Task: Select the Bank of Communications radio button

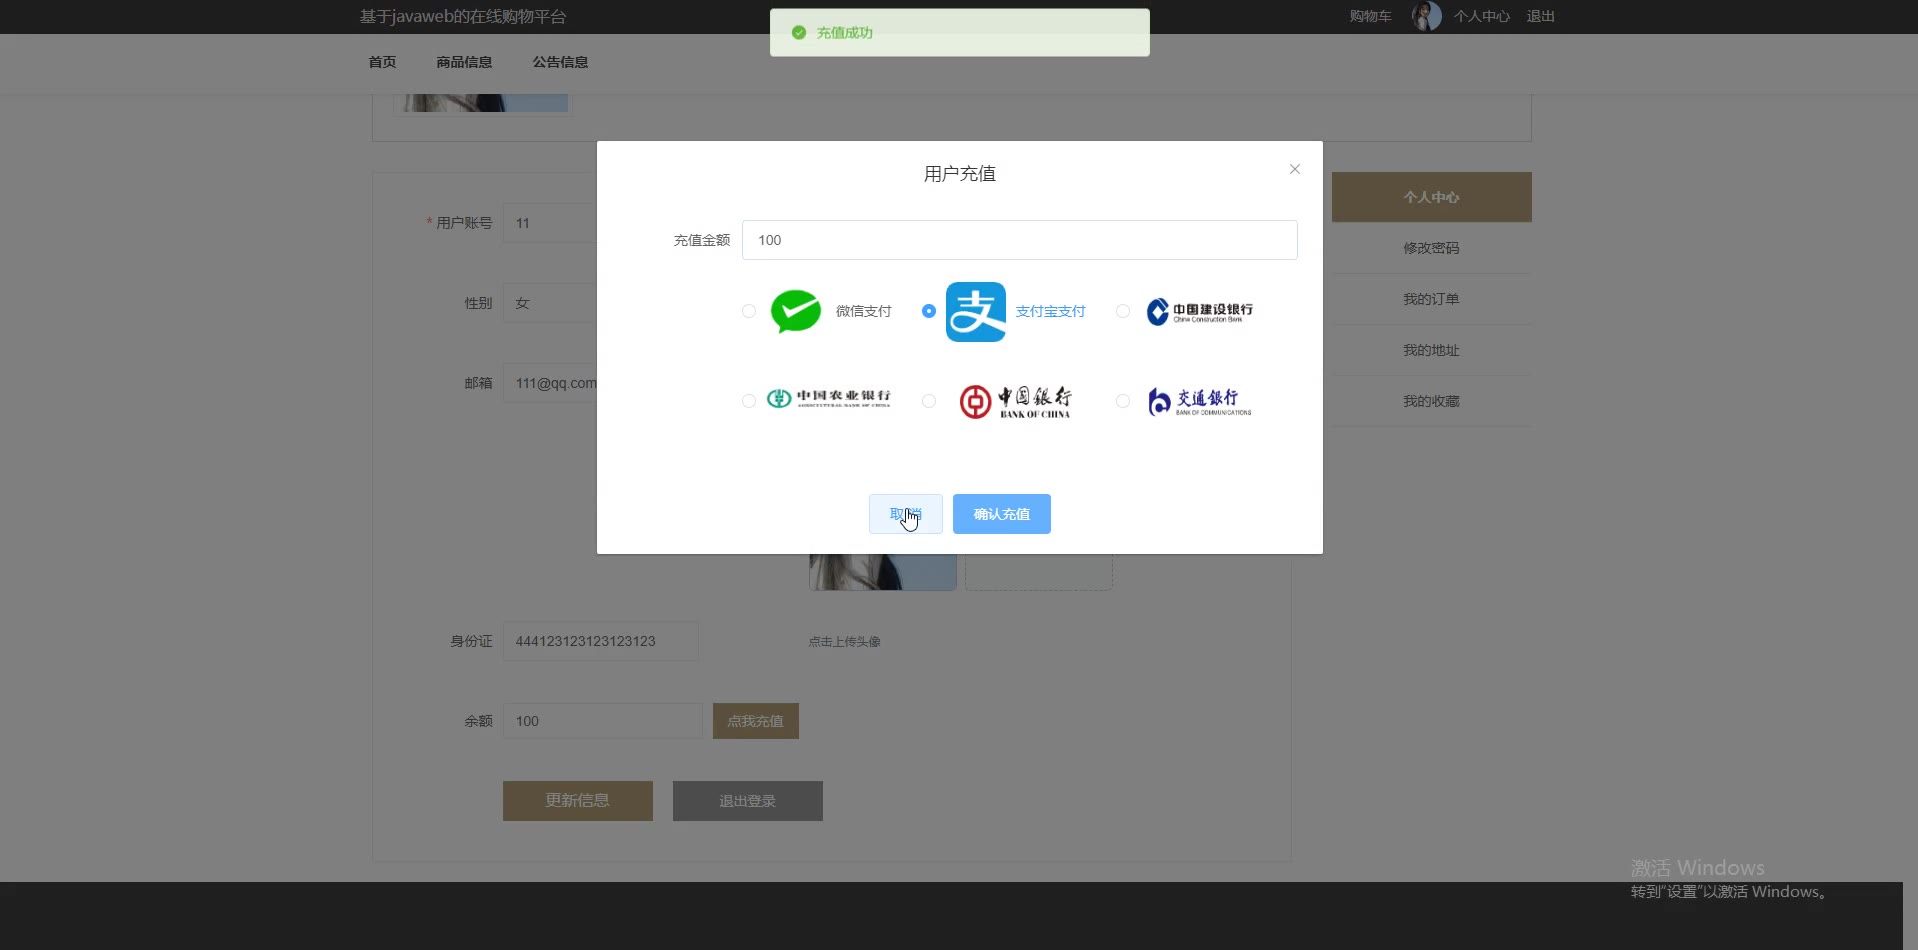Action: [x=1123, y=401]
